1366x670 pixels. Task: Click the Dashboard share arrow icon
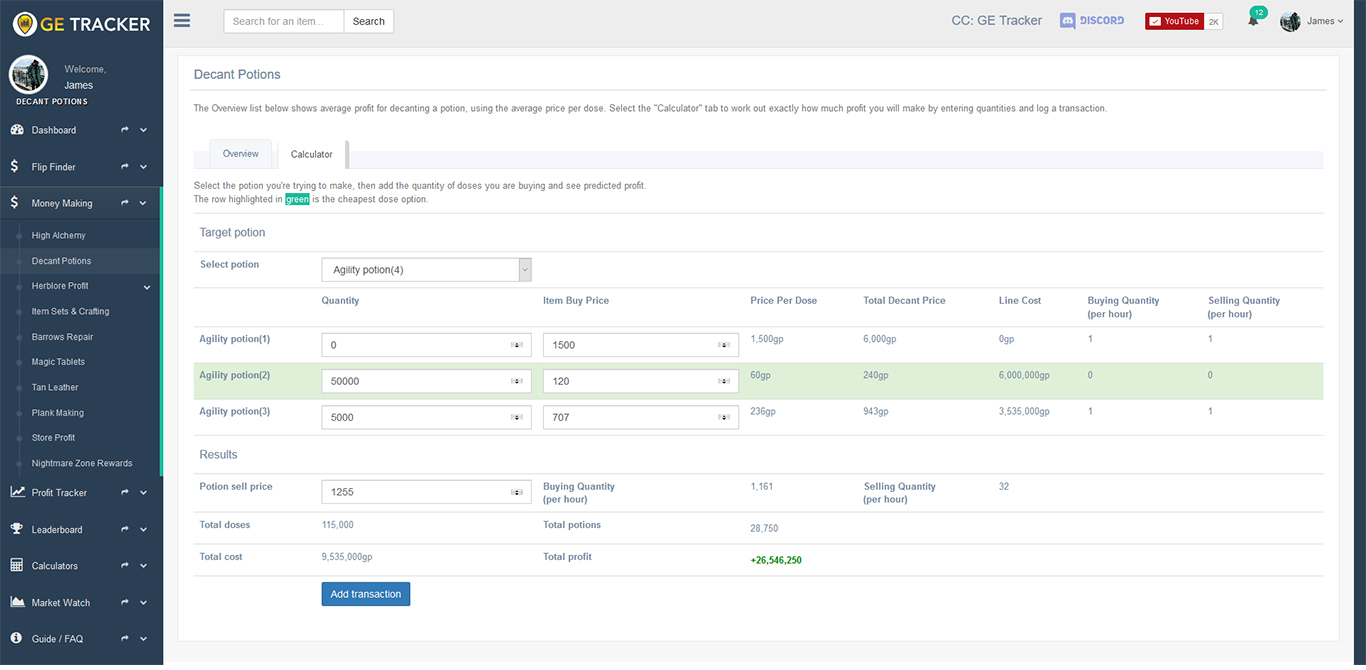pos(126,130)
